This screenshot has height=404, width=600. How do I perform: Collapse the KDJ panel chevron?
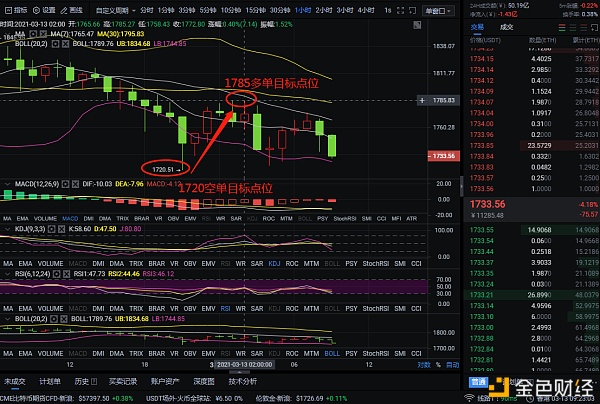pos(7,229)
